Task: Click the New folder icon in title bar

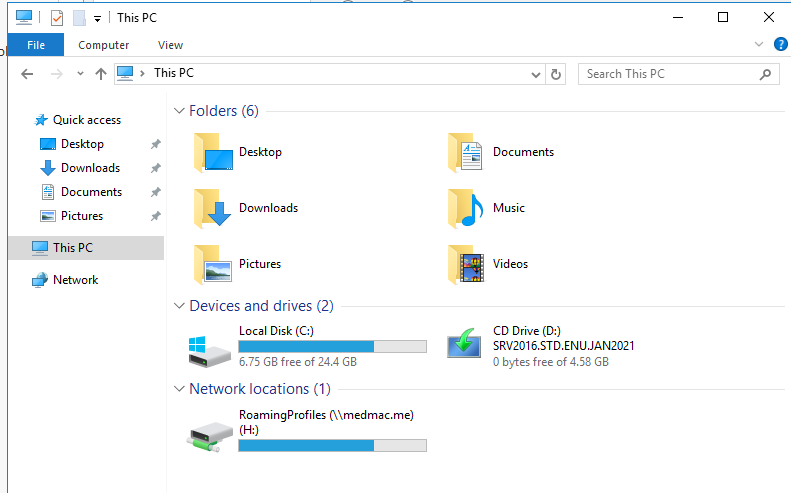Action: tap(79, 18)
